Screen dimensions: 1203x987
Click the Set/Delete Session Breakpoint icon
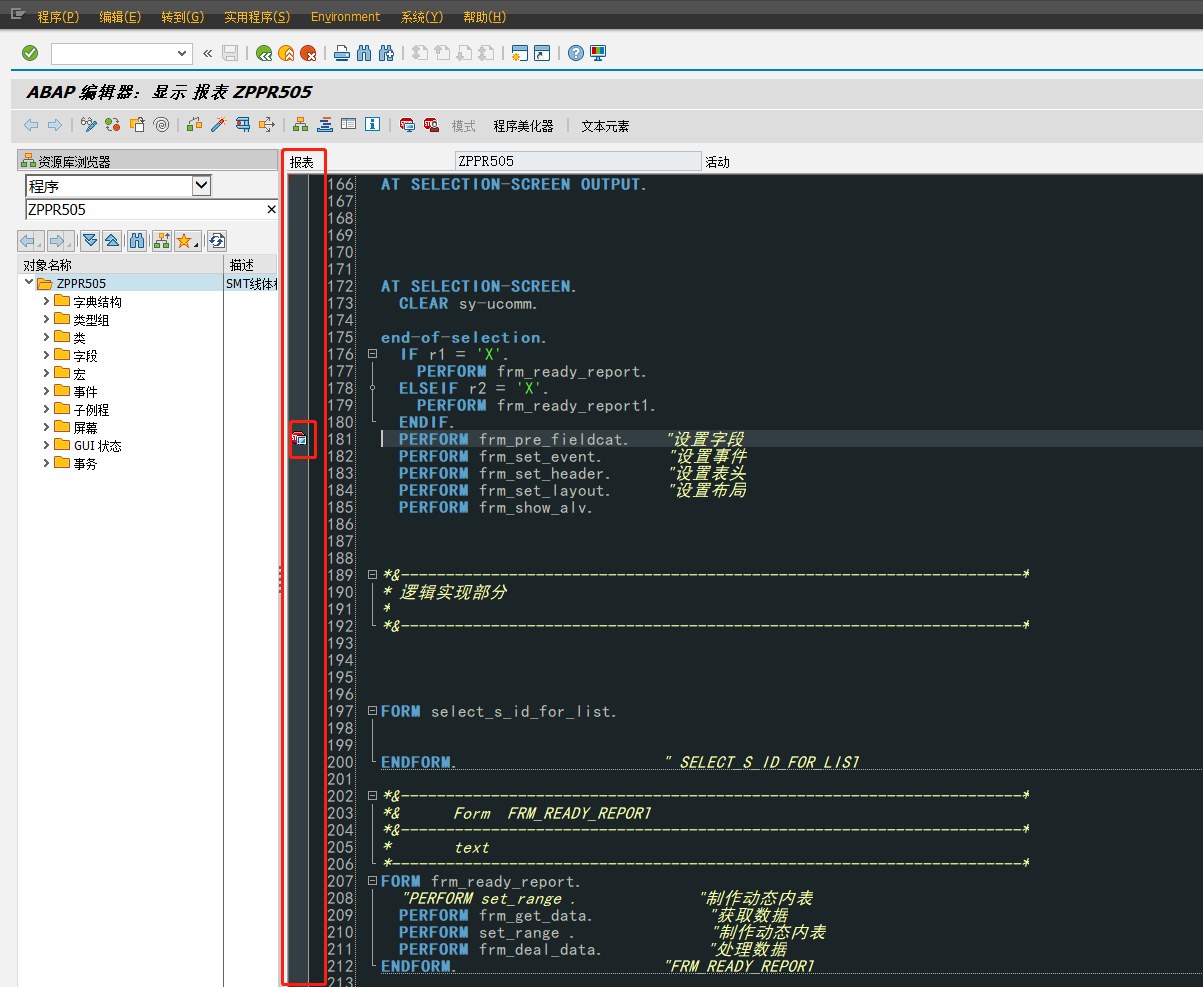click(407, 125)
